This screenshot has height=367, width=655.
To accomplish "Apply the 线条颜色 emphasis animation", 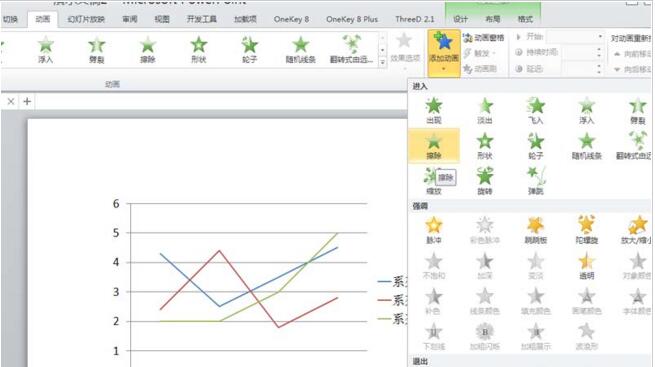I will (485, 301).
